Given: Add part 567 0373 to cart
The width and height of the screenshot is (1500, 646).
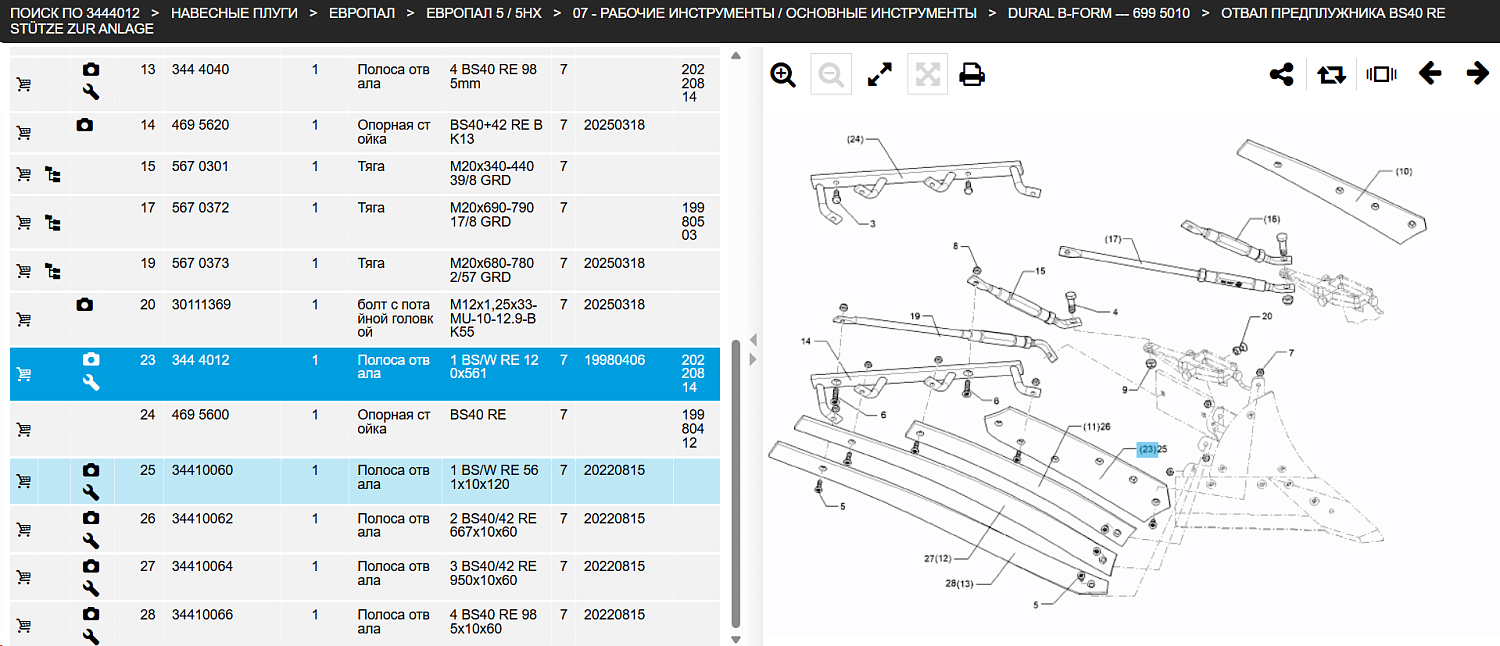Looking at the screenshot, I should click(24, 271).
